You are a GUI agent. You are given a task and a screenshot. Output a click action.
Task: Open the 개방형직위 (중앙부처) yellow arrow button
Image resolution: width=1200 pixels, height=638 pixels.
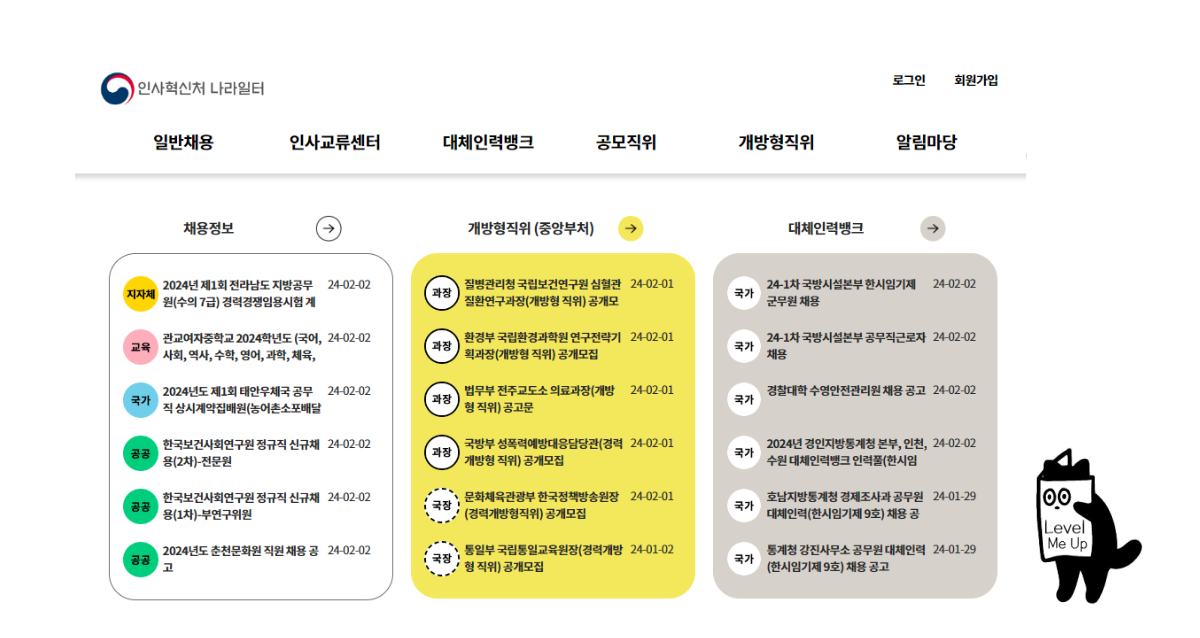[631, 229]
